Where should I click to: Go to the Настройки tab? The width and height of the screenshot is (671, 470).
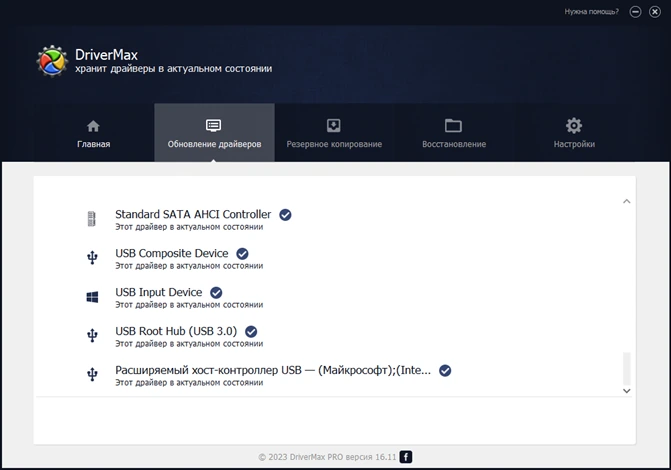click(574, 133)
